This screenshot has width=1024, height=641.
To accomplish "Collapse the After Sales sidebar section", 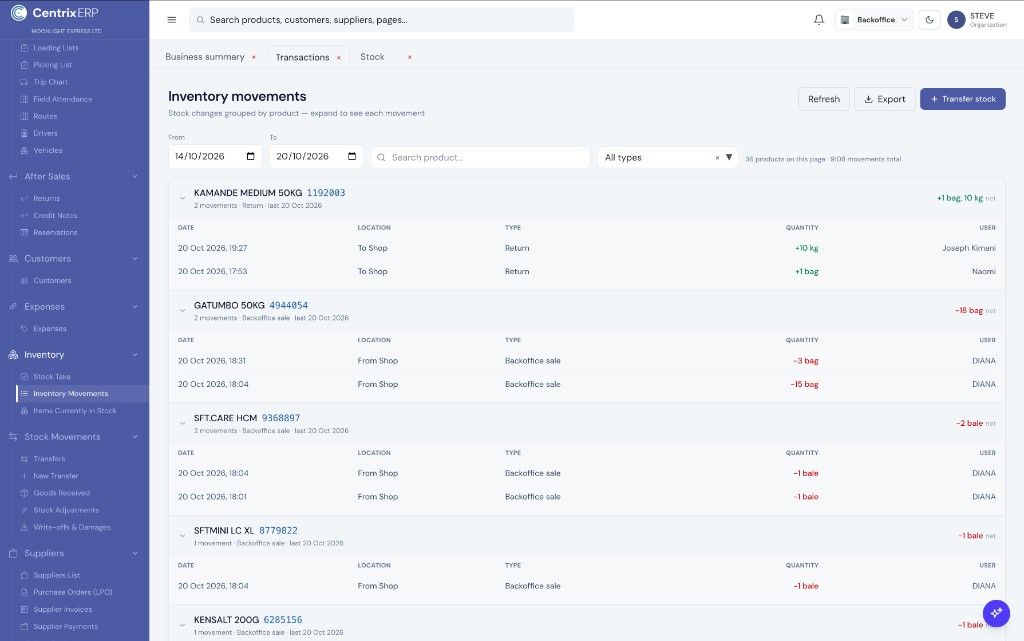I will point(135,176).
